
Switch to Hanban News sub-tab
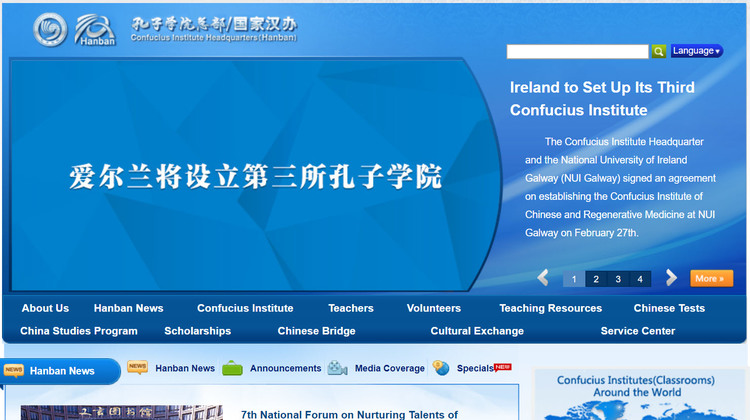click(185, 368)
